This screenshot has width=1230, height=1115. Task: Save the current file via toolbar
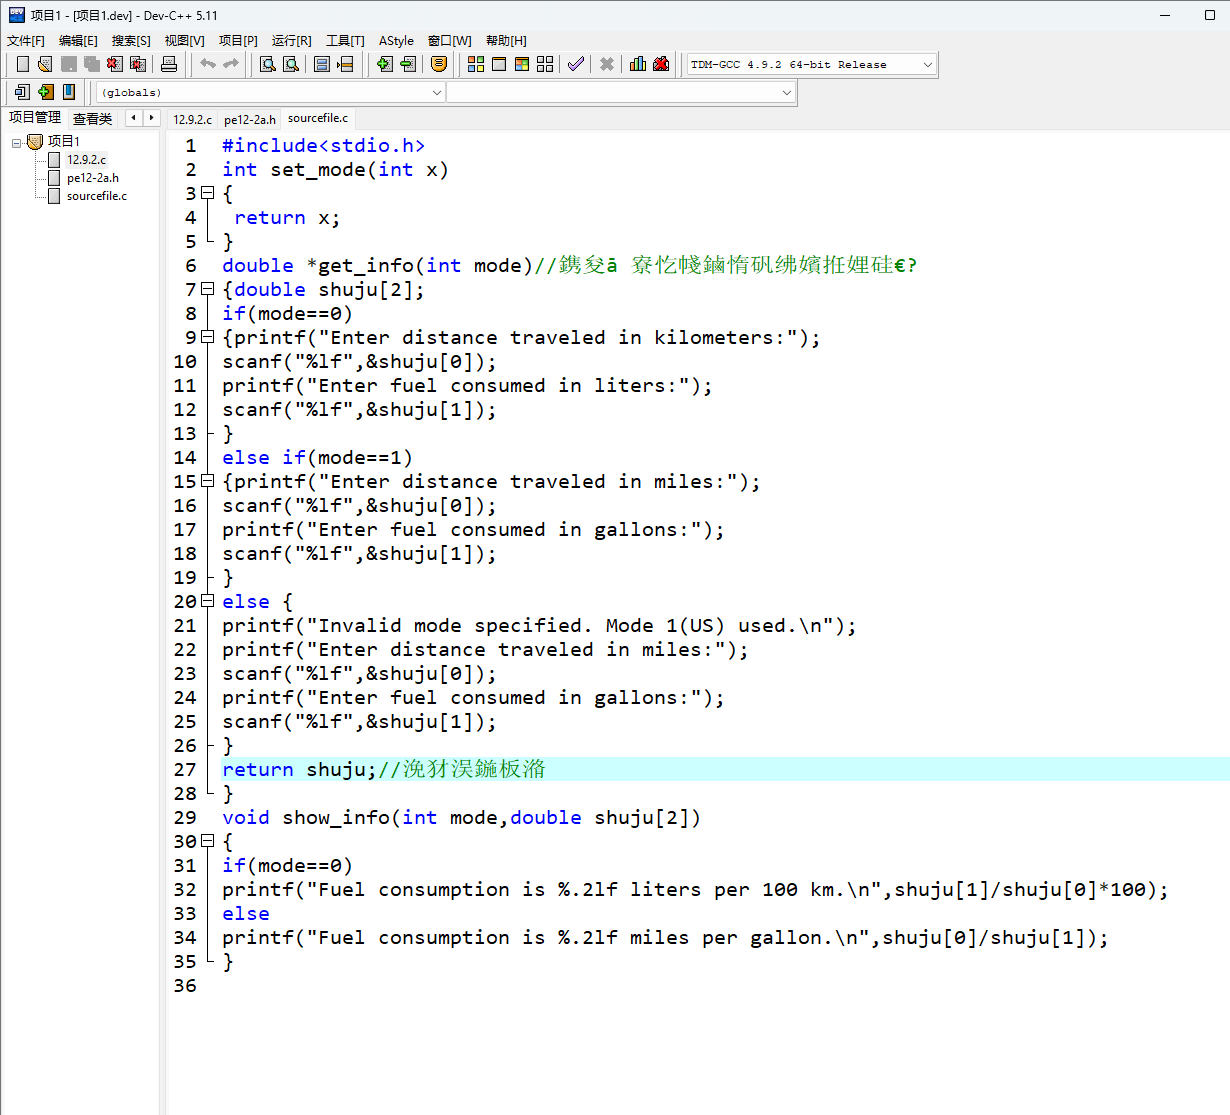(69, 64)
